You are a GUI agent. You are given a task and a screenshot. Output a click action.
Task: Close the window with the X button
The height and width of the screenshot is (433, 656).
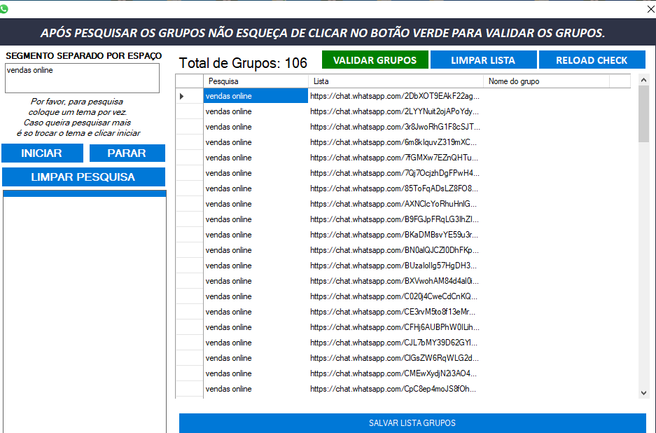651,9
